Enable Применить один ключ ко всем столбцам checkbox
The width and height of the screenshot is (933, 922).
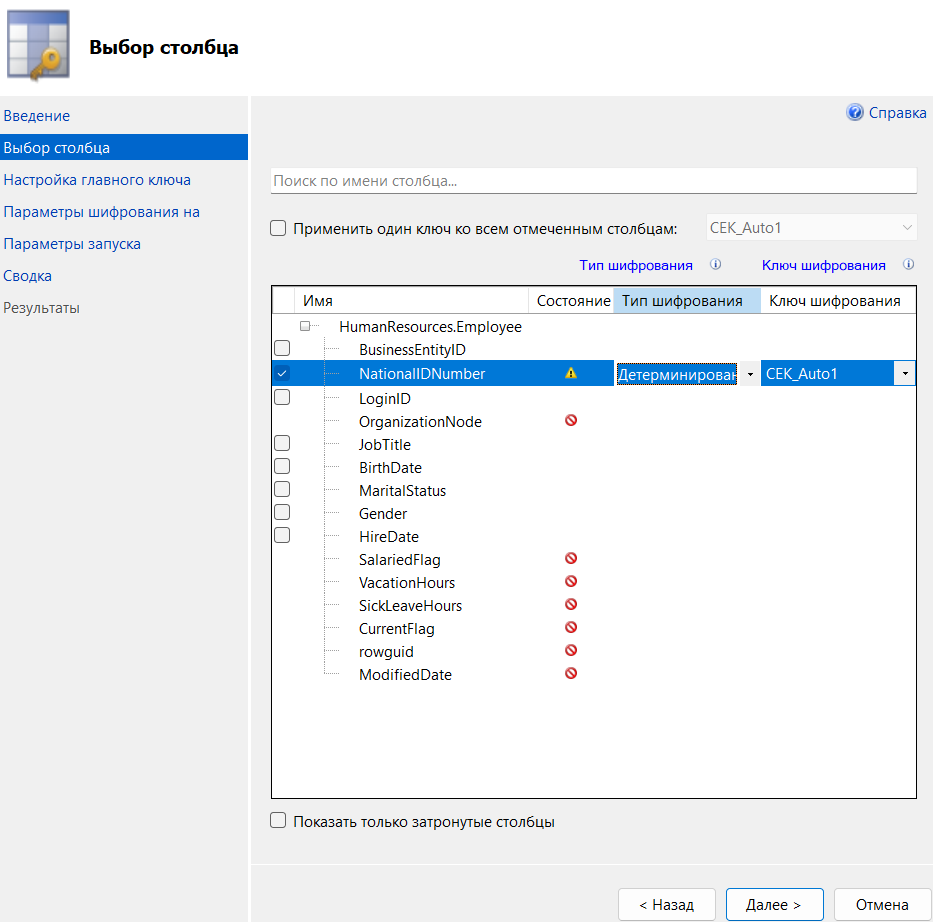click(x=278, y=228)
